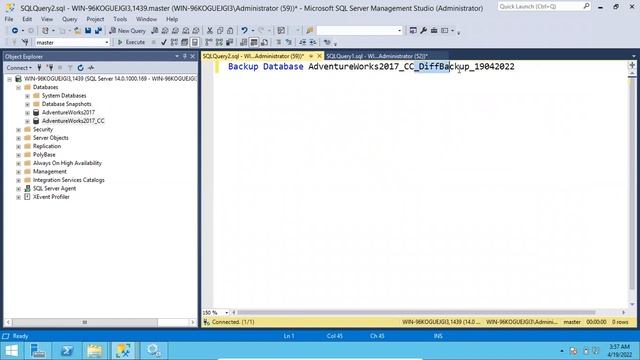640x360 pixels.
Task: Click the Save All icon
Action: (98, 31)
